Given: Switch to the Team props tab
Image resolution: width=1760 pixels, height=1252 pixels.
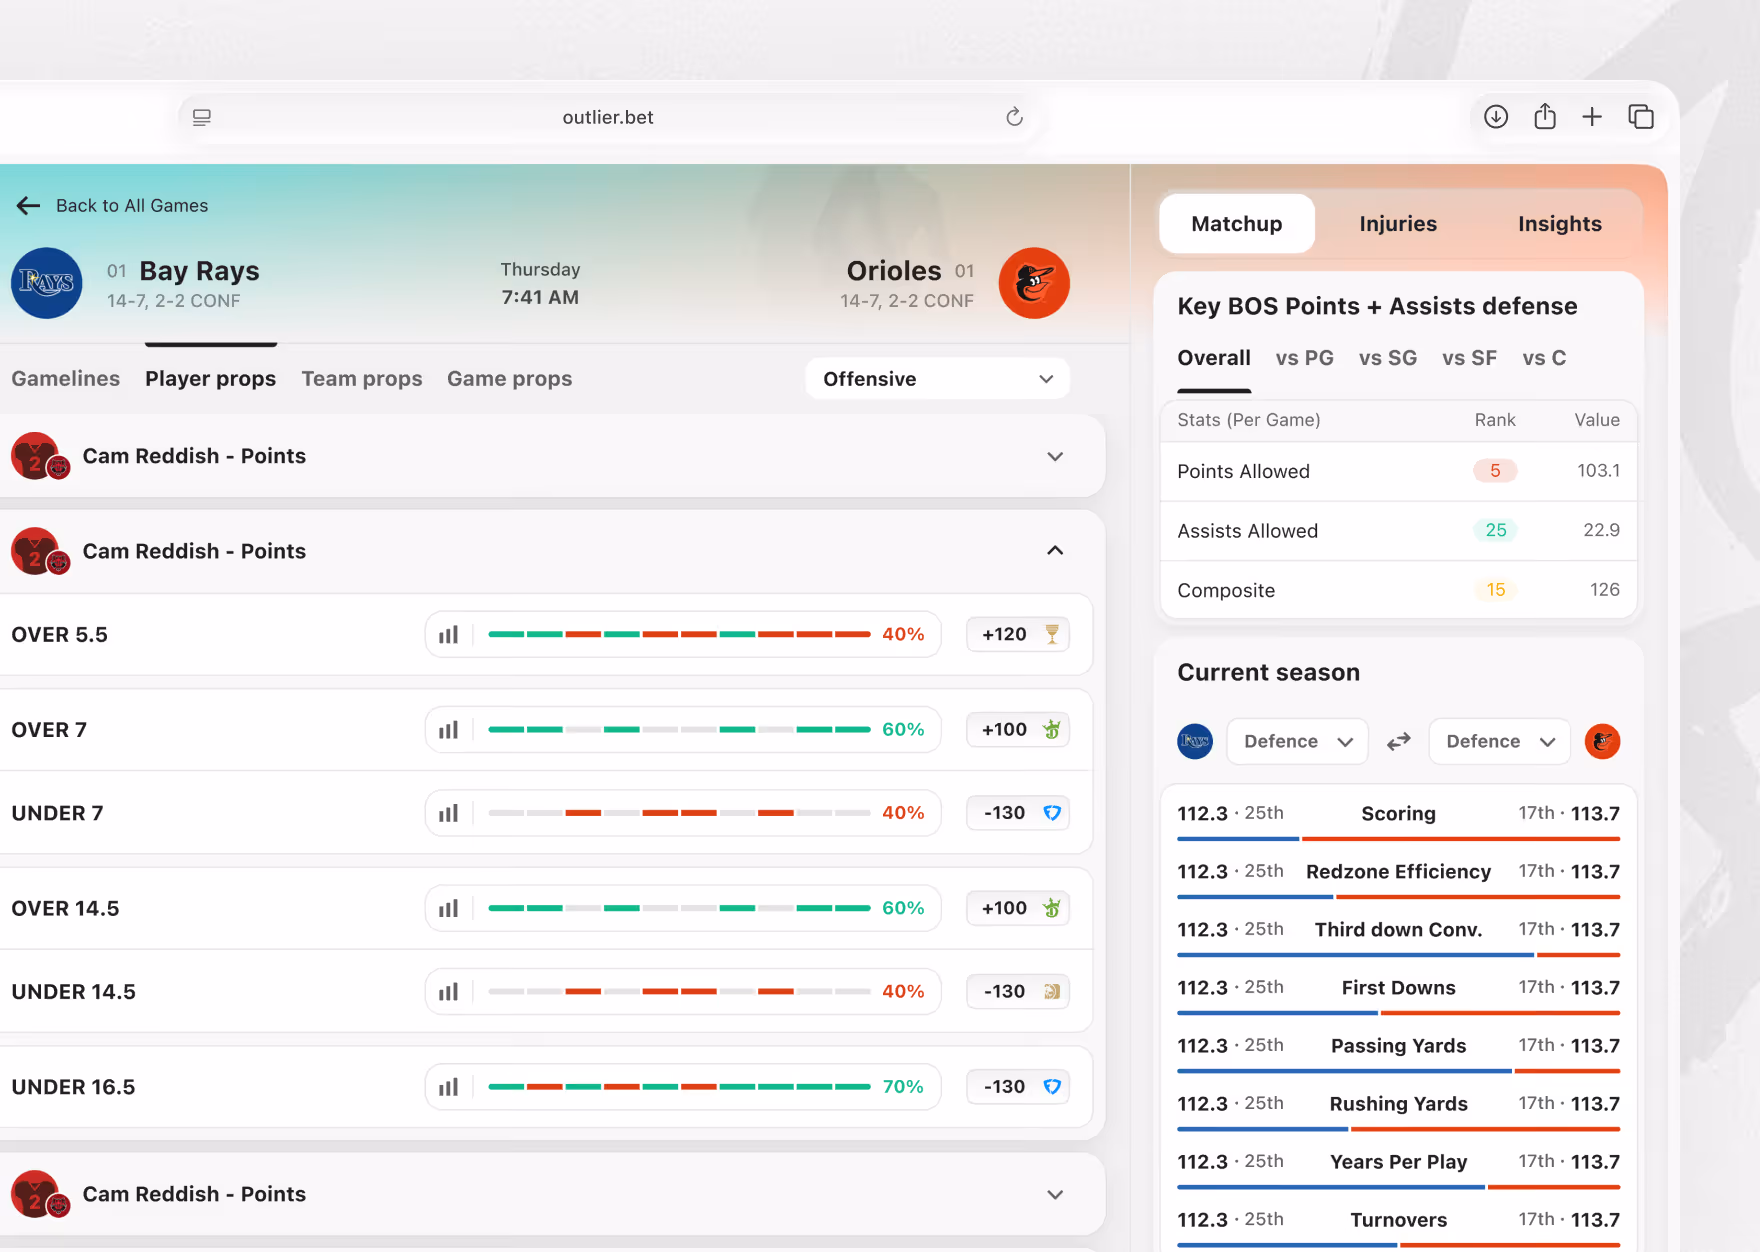Looking at the screenshot, I should [x=362, y=379].
